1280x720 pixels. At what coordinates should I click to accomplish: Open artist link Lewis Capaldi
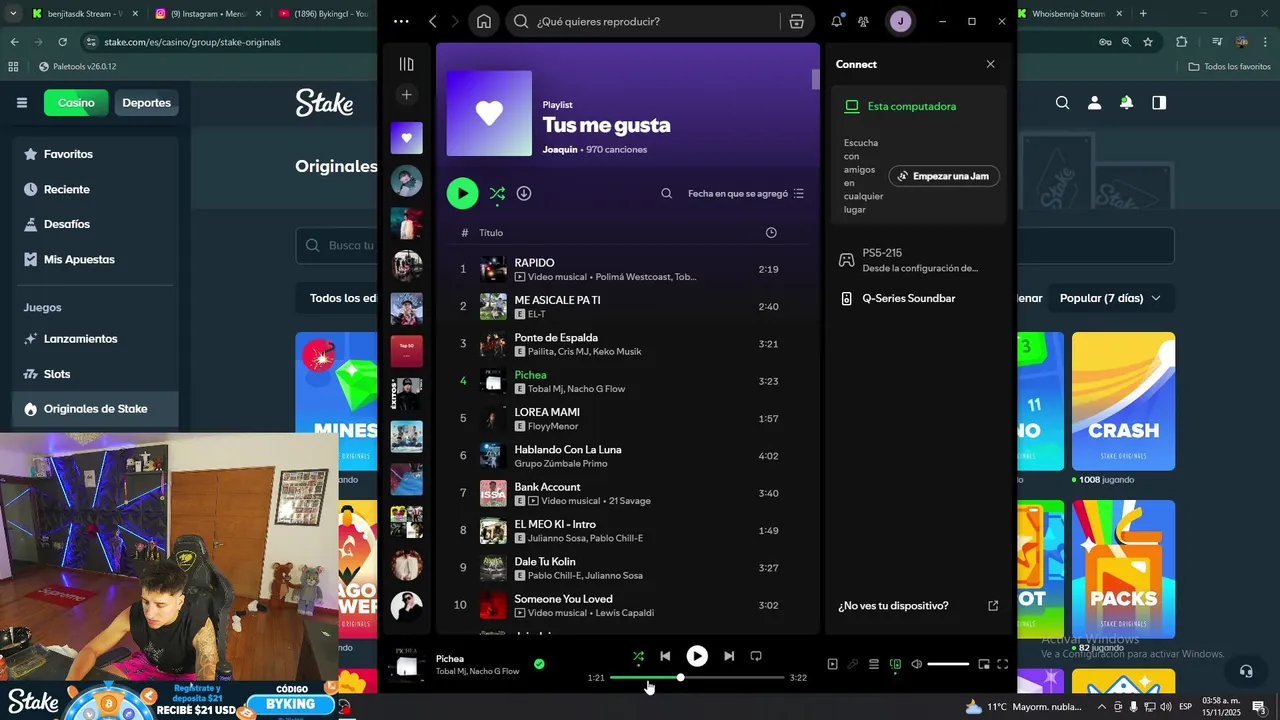(624, 613)
